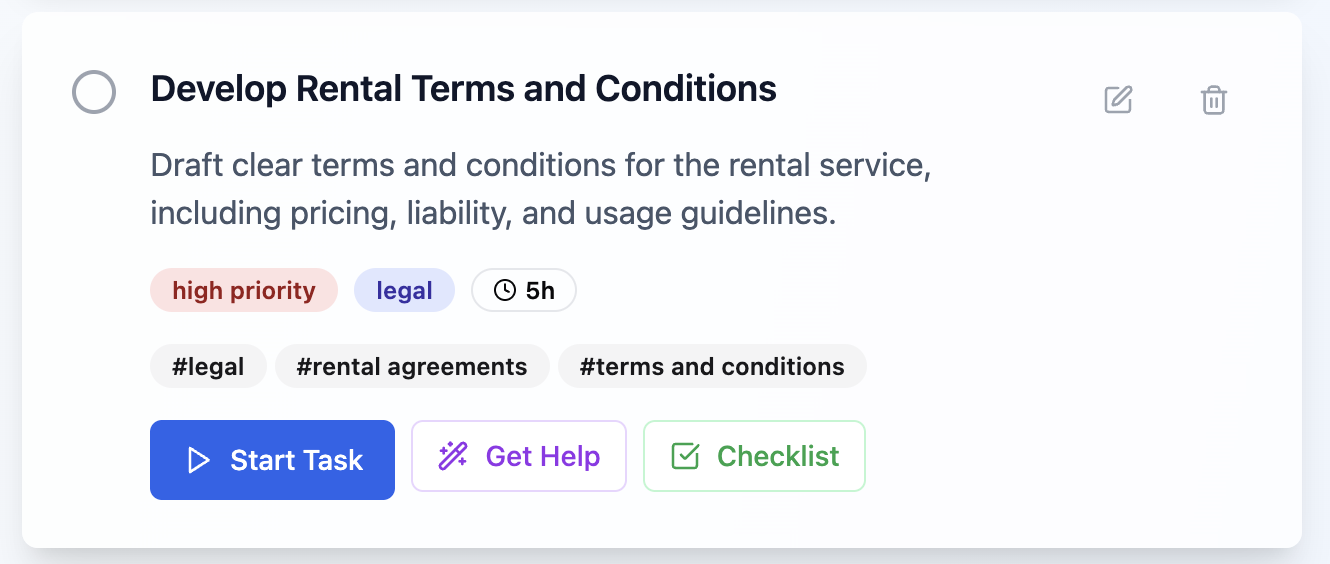Click the edit pencil icon
Viewport: 1330px width, 564px height.
point(1118,100)
